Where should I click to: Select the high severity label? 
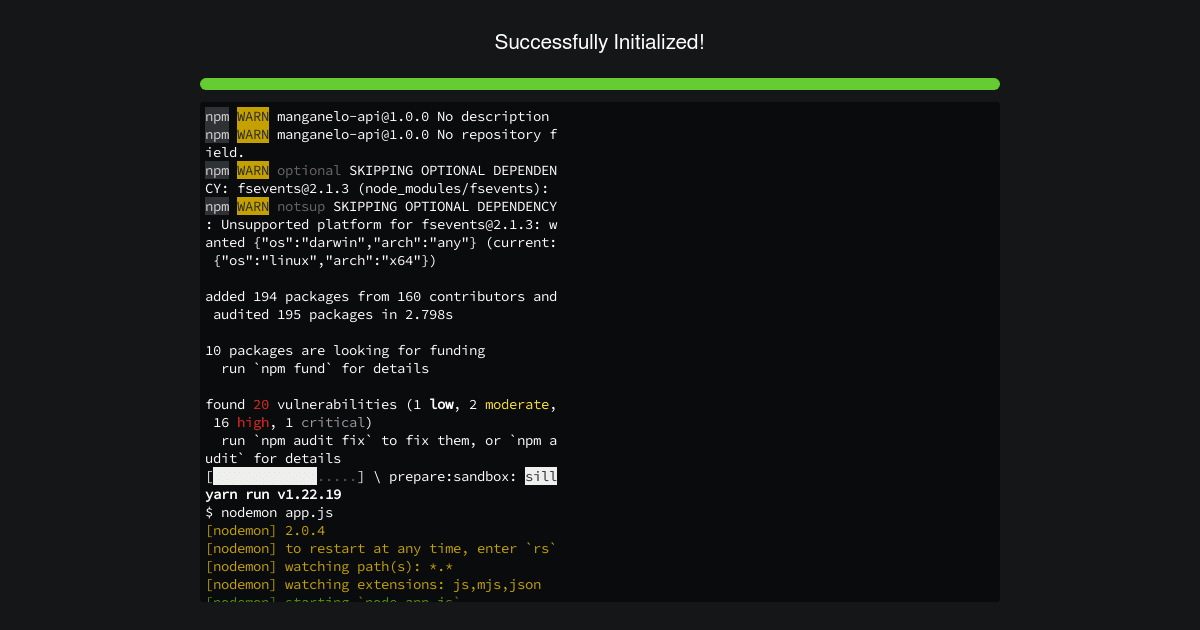point(252,422)
